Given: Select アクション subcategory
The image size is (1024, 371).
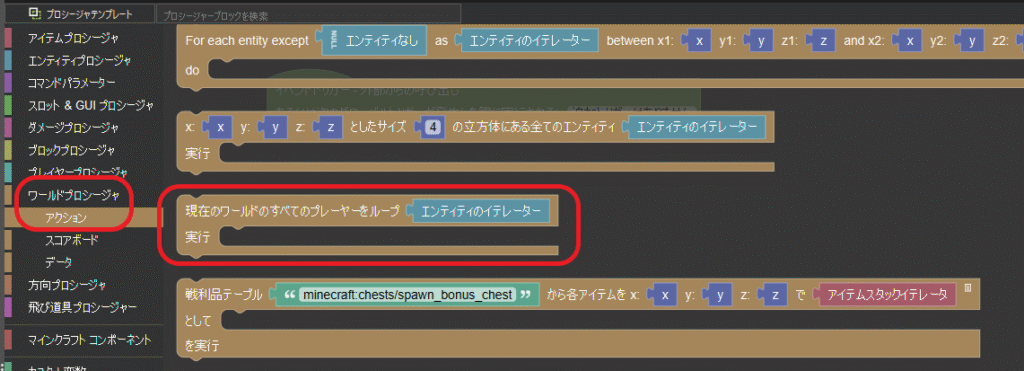Looking at the screenshot, I should pos(66,218).
